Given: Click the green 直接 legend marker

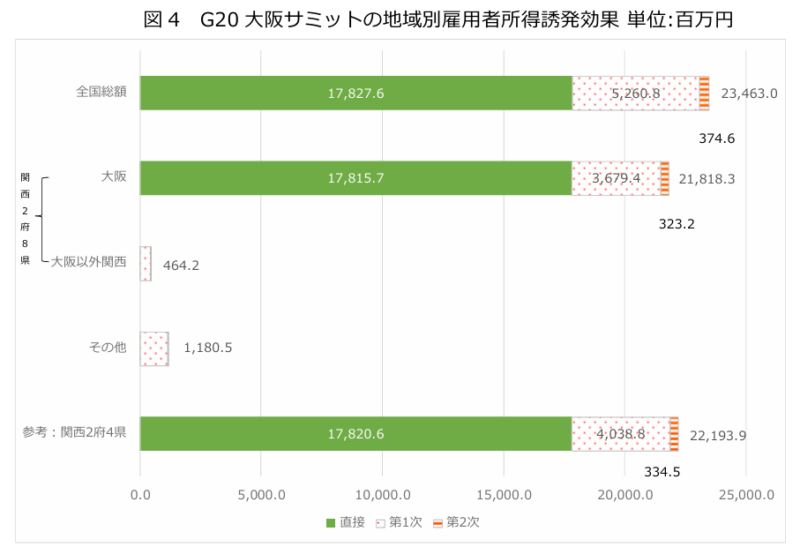Looking at the screenshot, I should tap(331, 522).
